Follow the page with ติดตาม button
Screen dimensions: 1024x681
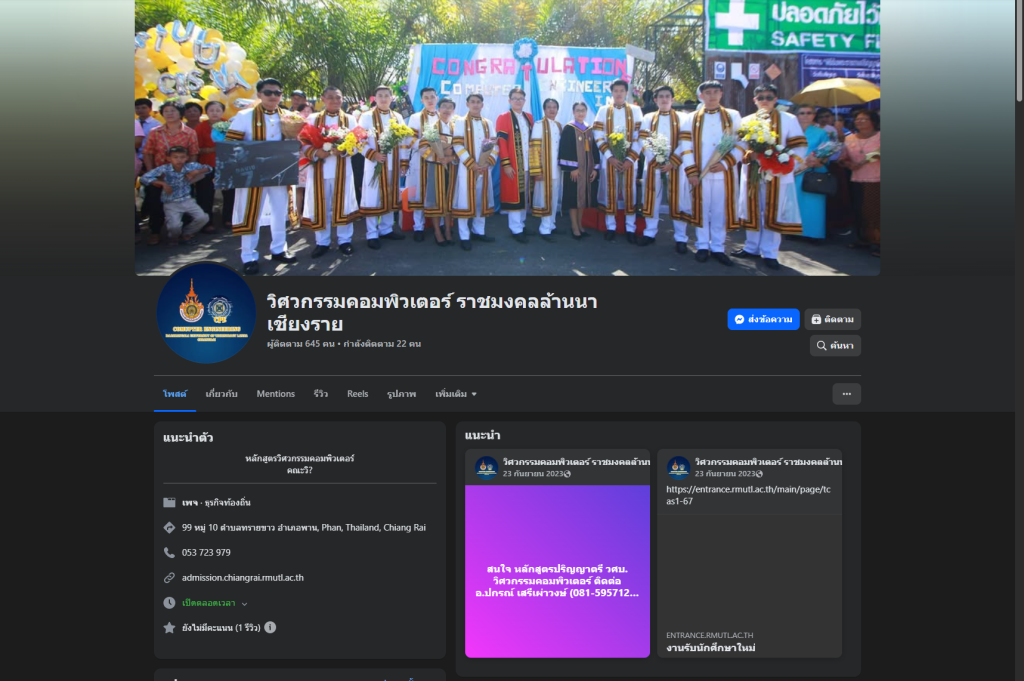(x=832, y=319)
